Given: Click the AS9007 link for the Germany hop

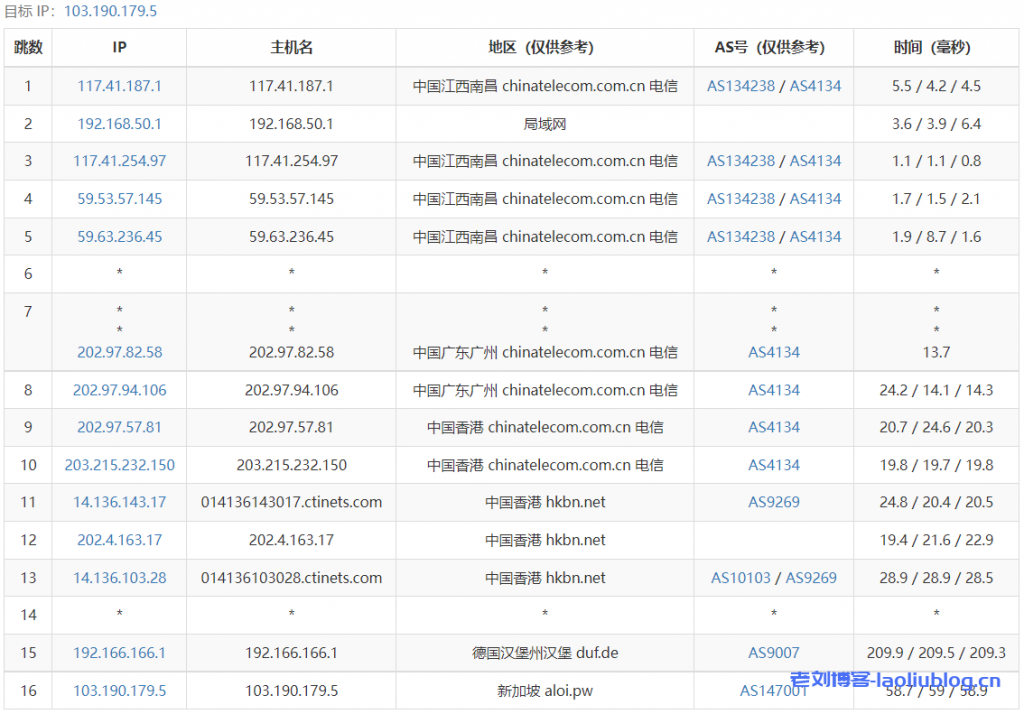Looking at the screenshot, I should click(x=773, y=653).
